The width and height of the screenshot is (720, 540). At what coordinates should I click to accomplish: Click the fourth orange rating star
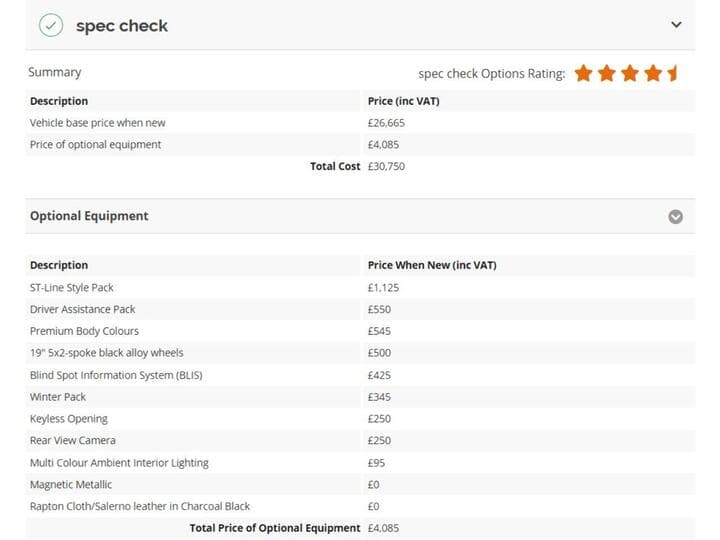[652, 73]
